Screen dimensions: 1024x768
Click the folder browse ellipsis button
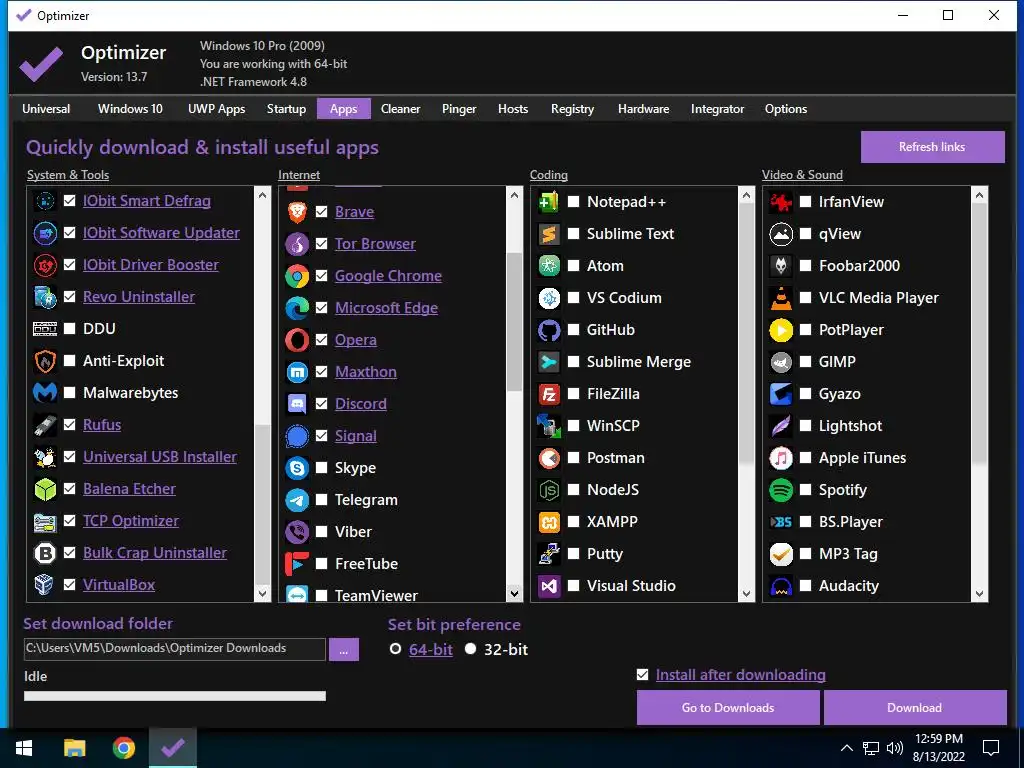coord(344,650)
